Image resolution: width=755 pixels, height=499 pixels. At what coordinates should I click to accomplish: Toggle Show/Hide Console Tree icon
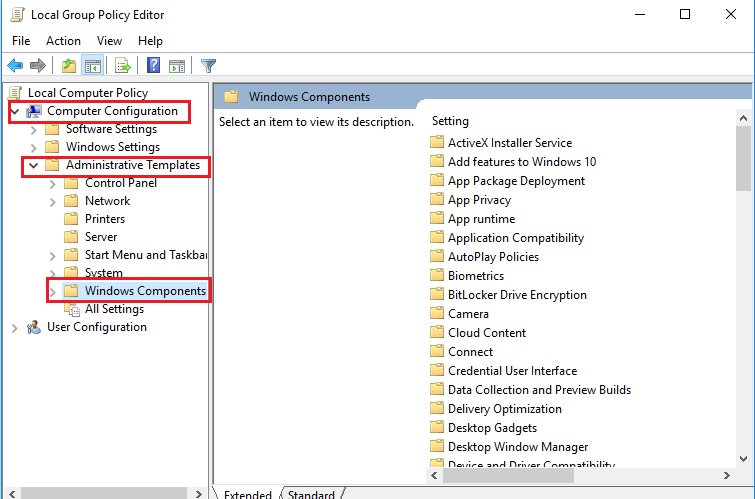pos(92,66)
